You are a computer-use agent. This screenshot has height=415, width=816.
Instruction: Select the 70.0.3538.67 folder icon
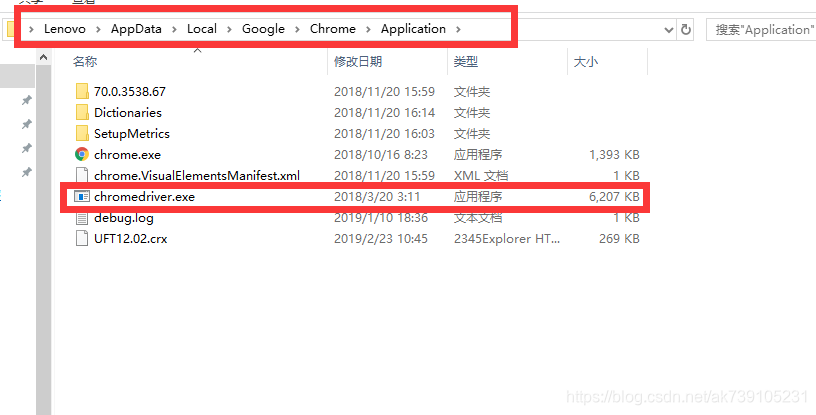[82, 92]
